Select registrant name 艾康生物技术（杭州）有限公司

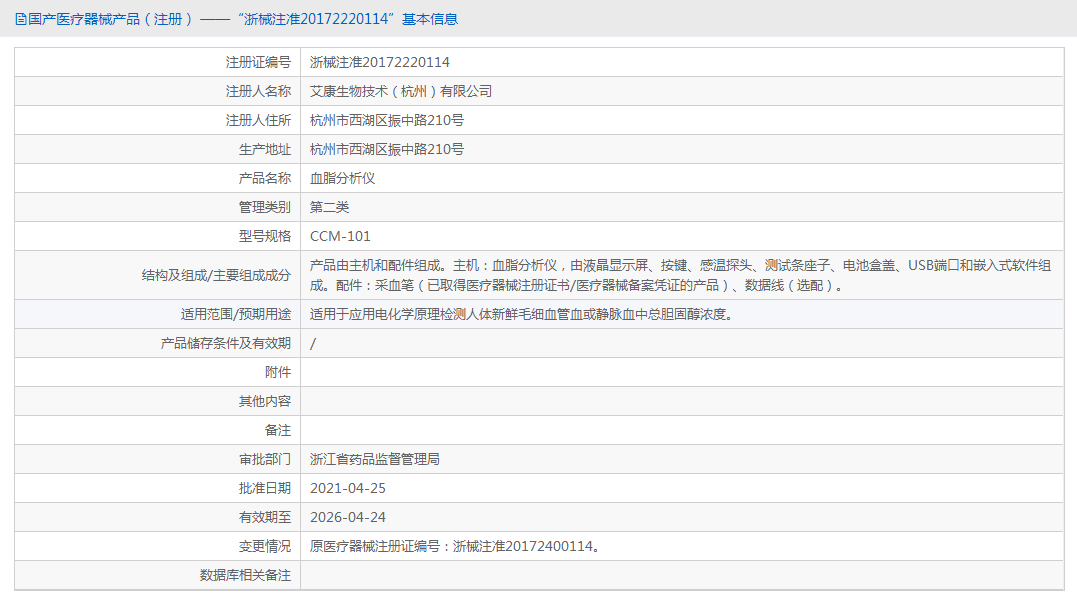(400, 91)
